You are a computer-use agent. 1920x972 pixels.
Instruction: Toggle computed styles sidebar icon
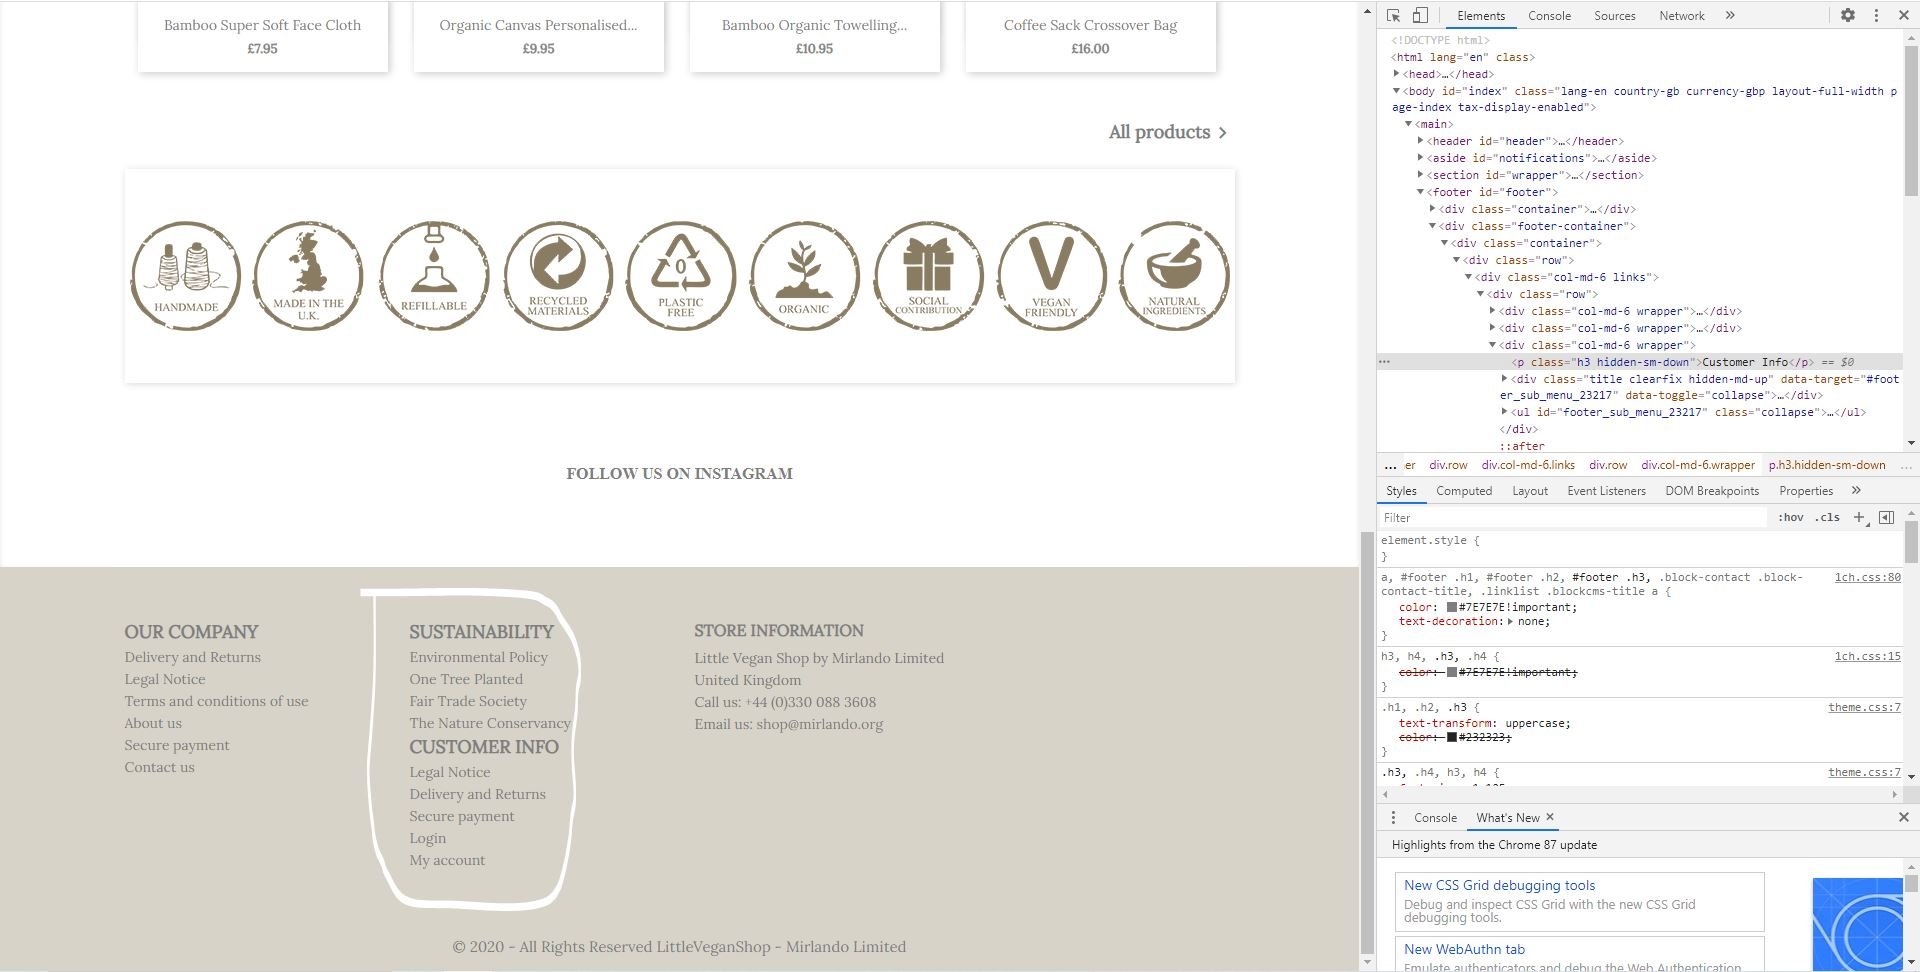click(1886, 517)
